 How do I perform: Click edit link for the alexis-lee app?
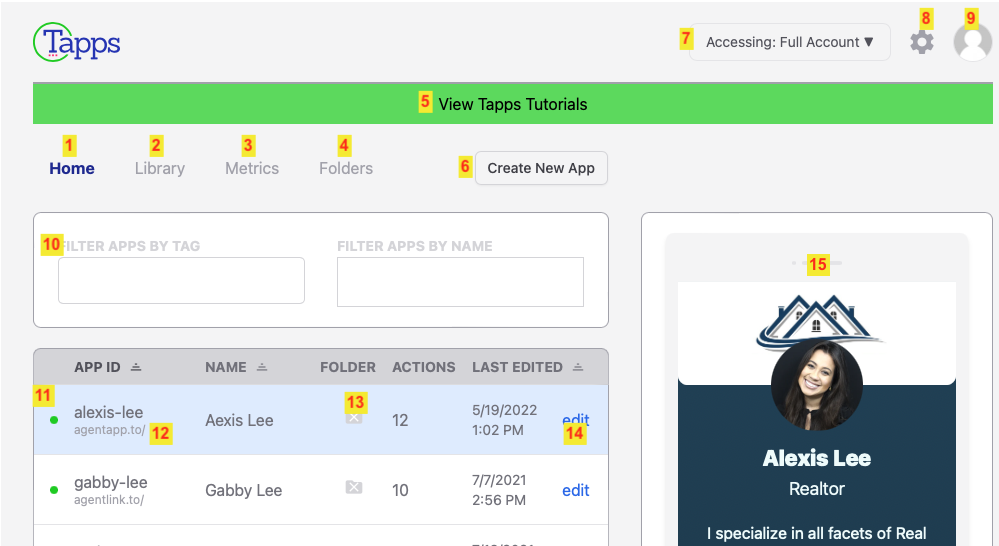(575, 420)
